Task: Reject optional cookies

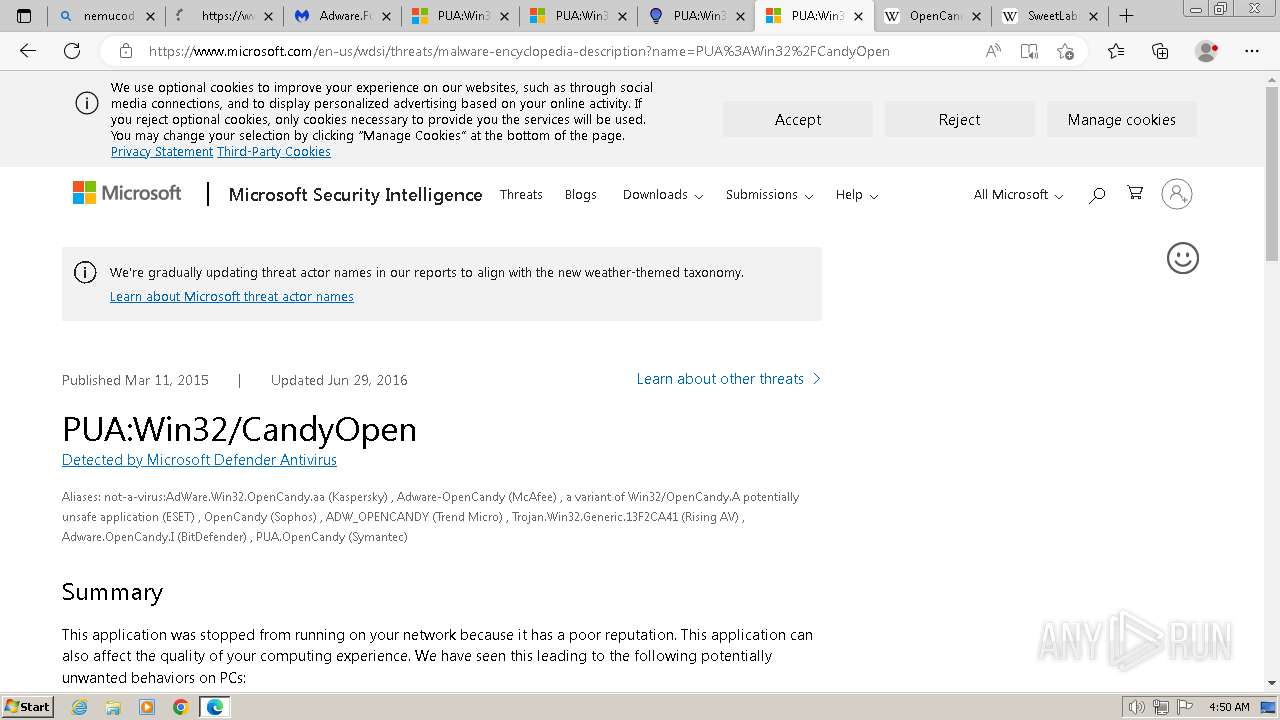Action: [960, 119]
